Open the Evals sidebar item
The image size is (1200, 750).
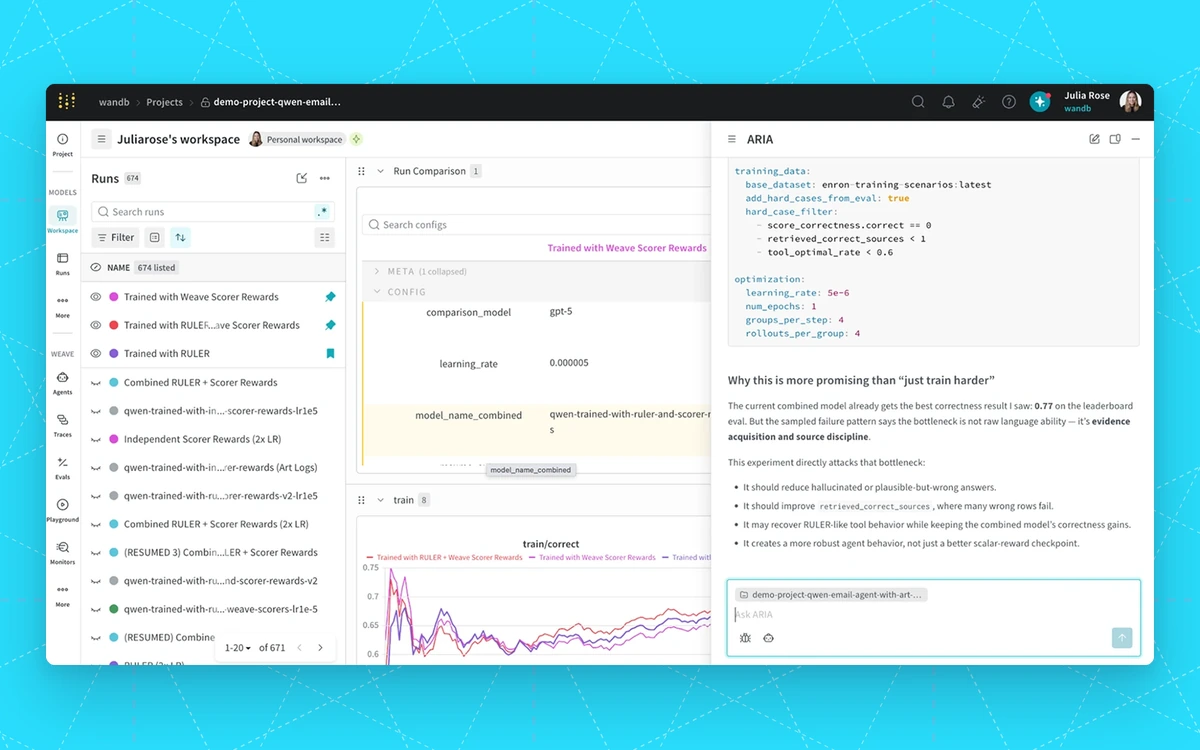(x=62, y=468)
